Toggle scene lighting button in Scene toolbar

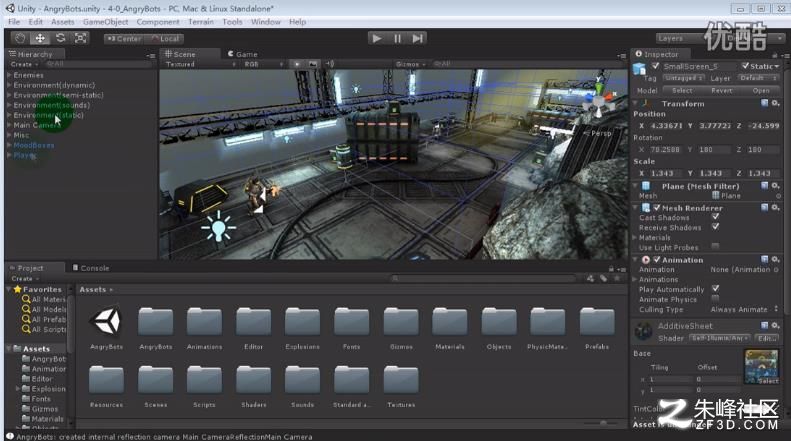click(x=297, y=64)
